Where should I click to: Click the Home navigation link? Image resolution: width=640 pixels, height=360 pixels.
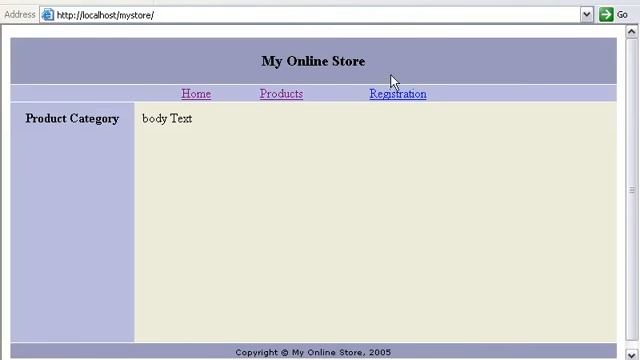pos(196,94)
